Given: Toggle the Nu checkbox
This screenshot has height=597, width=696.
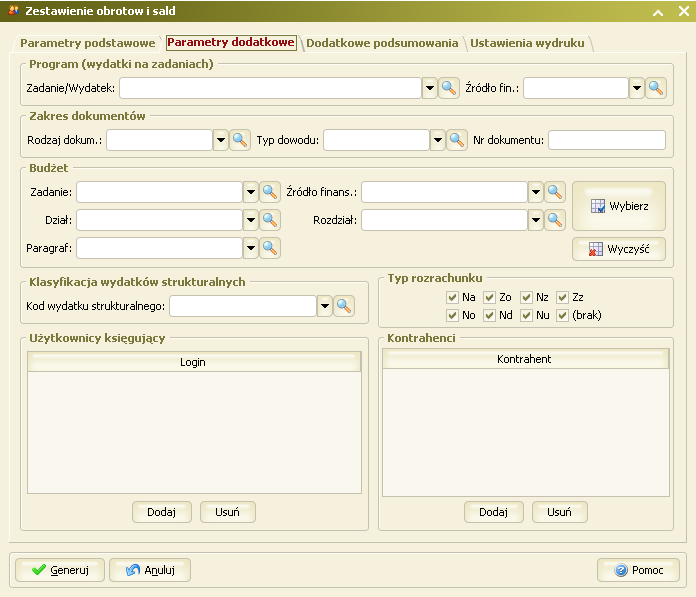Looking at the screenshot, I should click(526, 315).
